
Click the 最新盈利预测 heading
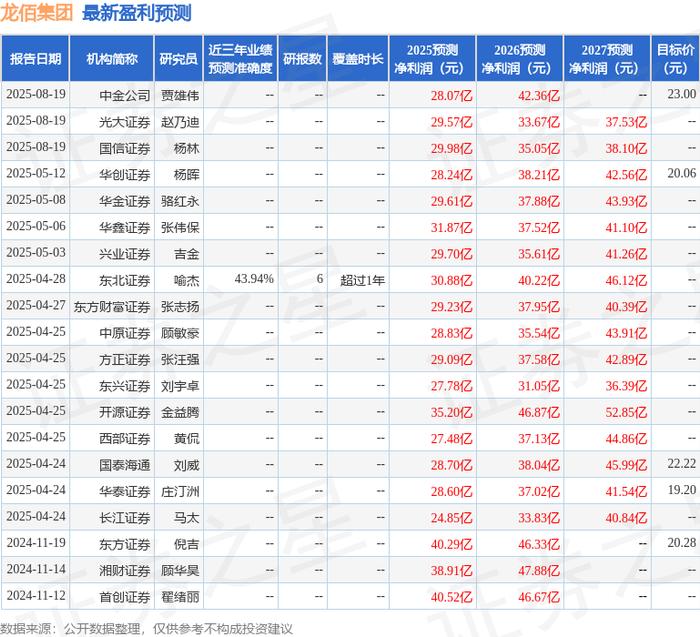pos(137,12)
